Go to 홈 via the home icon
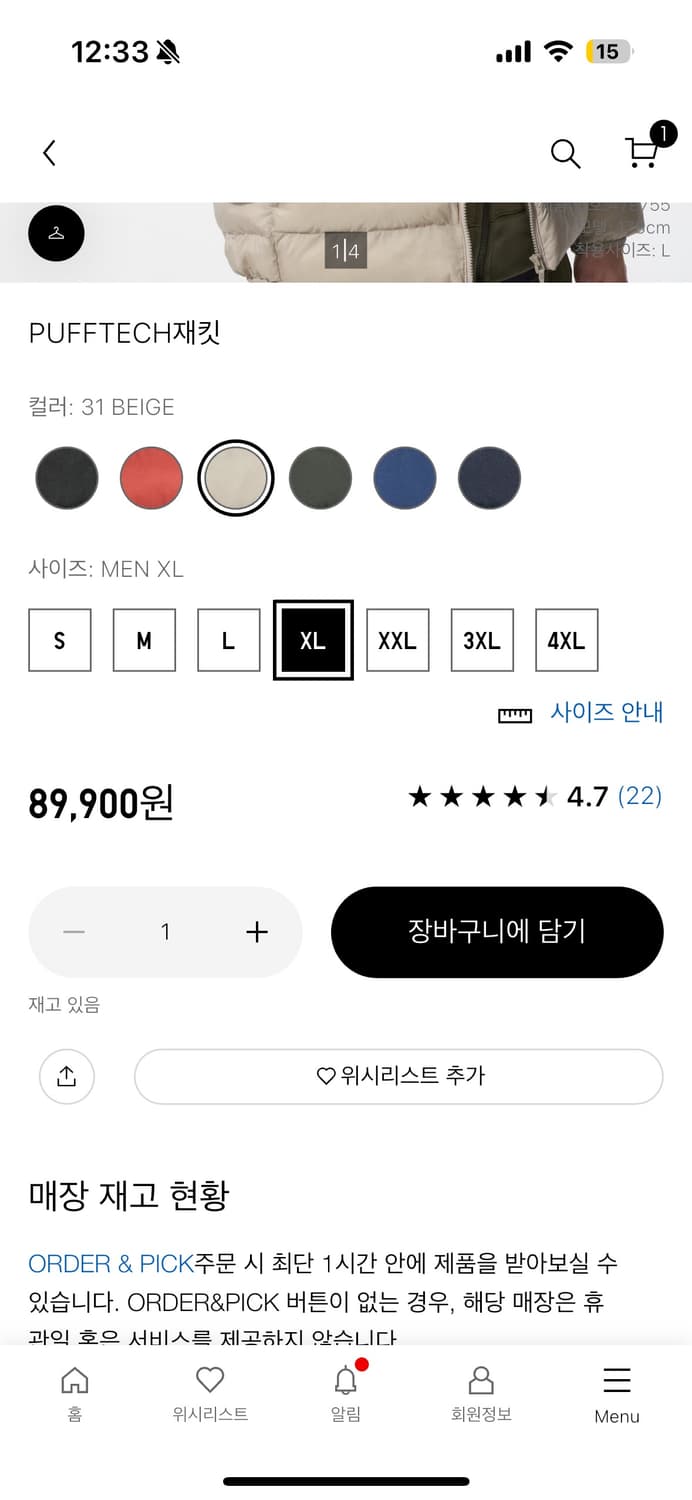Viewport: 692px width, 1500px height. click(75, 1392)
